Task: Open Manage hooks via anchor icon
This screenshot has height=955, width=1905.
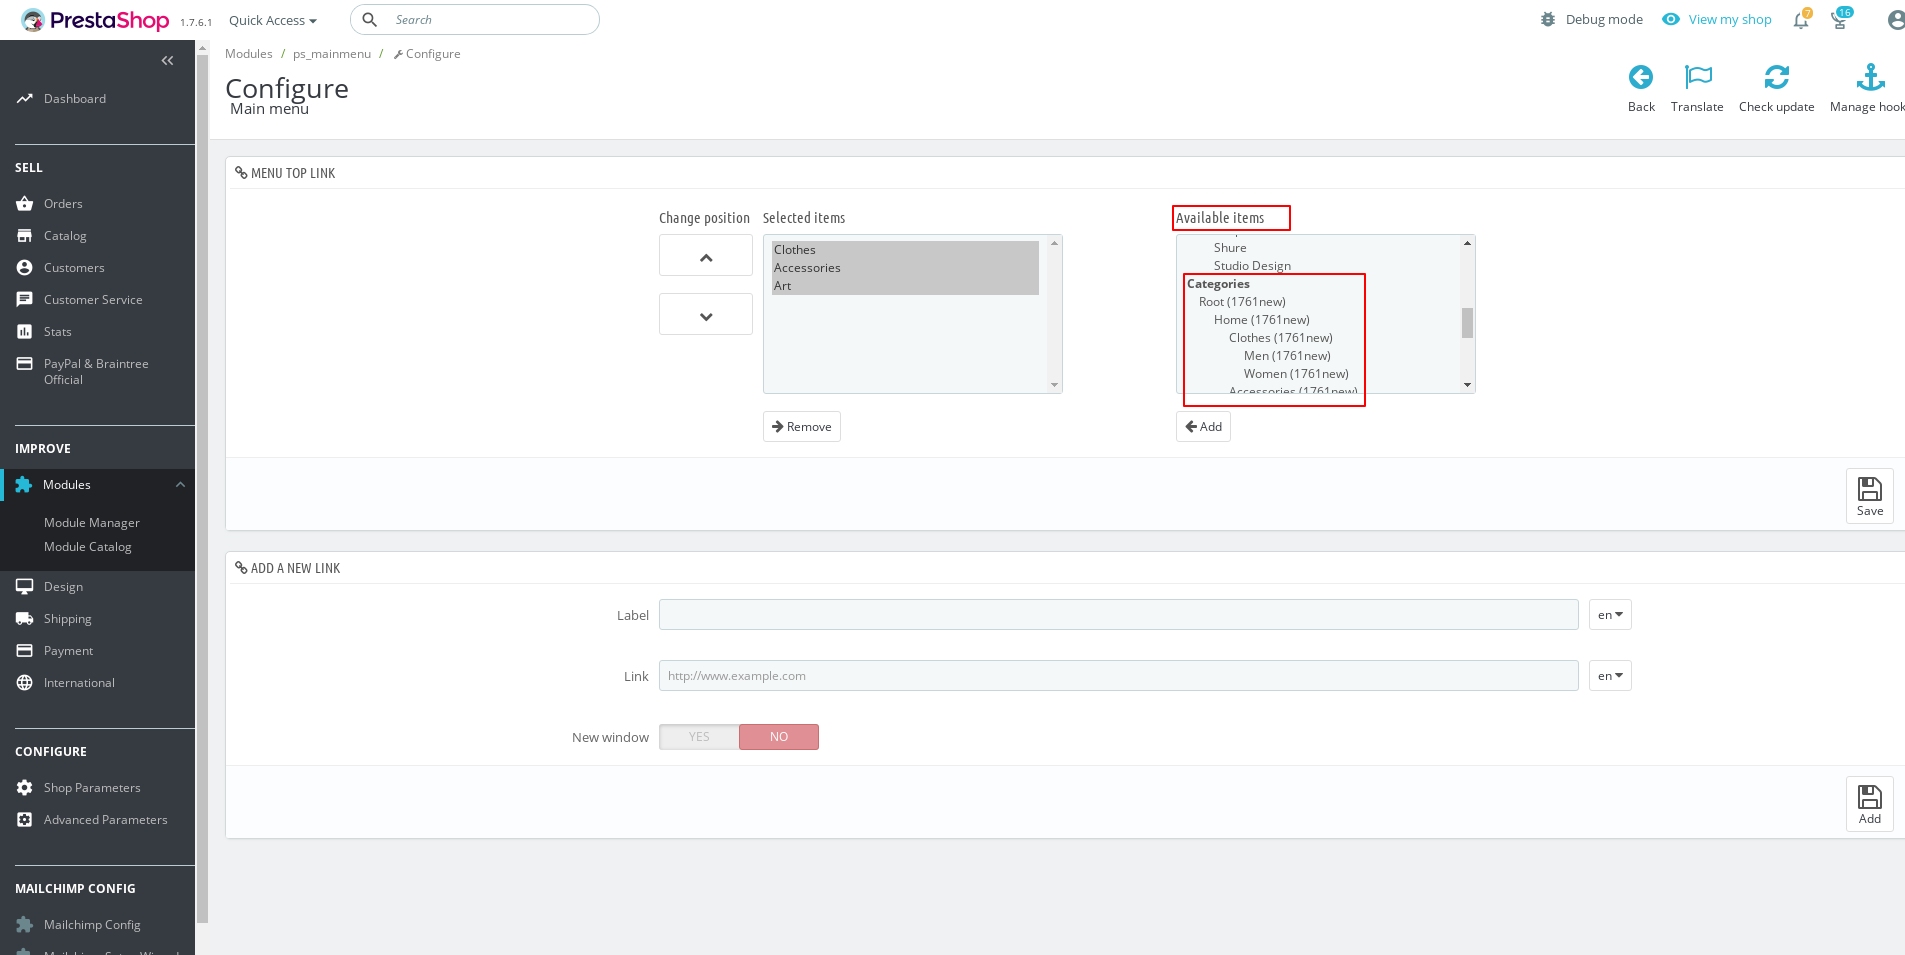Action: click(x=1868, y=77)
